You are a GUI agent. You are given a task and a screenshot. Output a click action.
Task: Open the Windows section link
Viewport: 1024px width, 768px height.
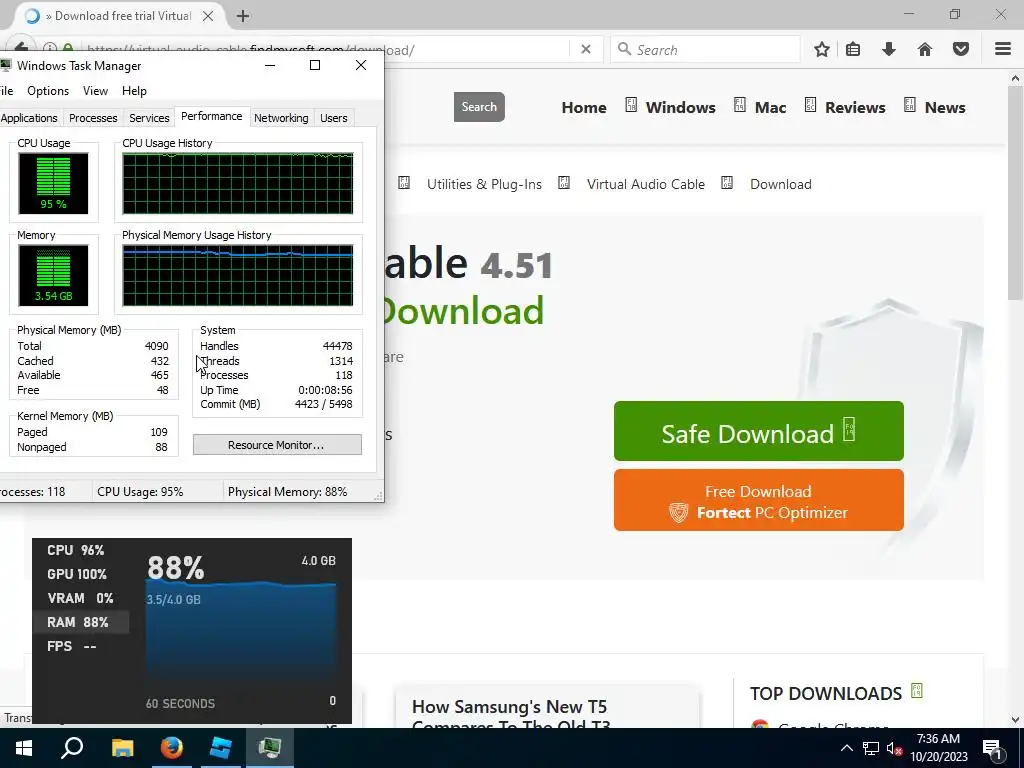[x=680, y=108]
